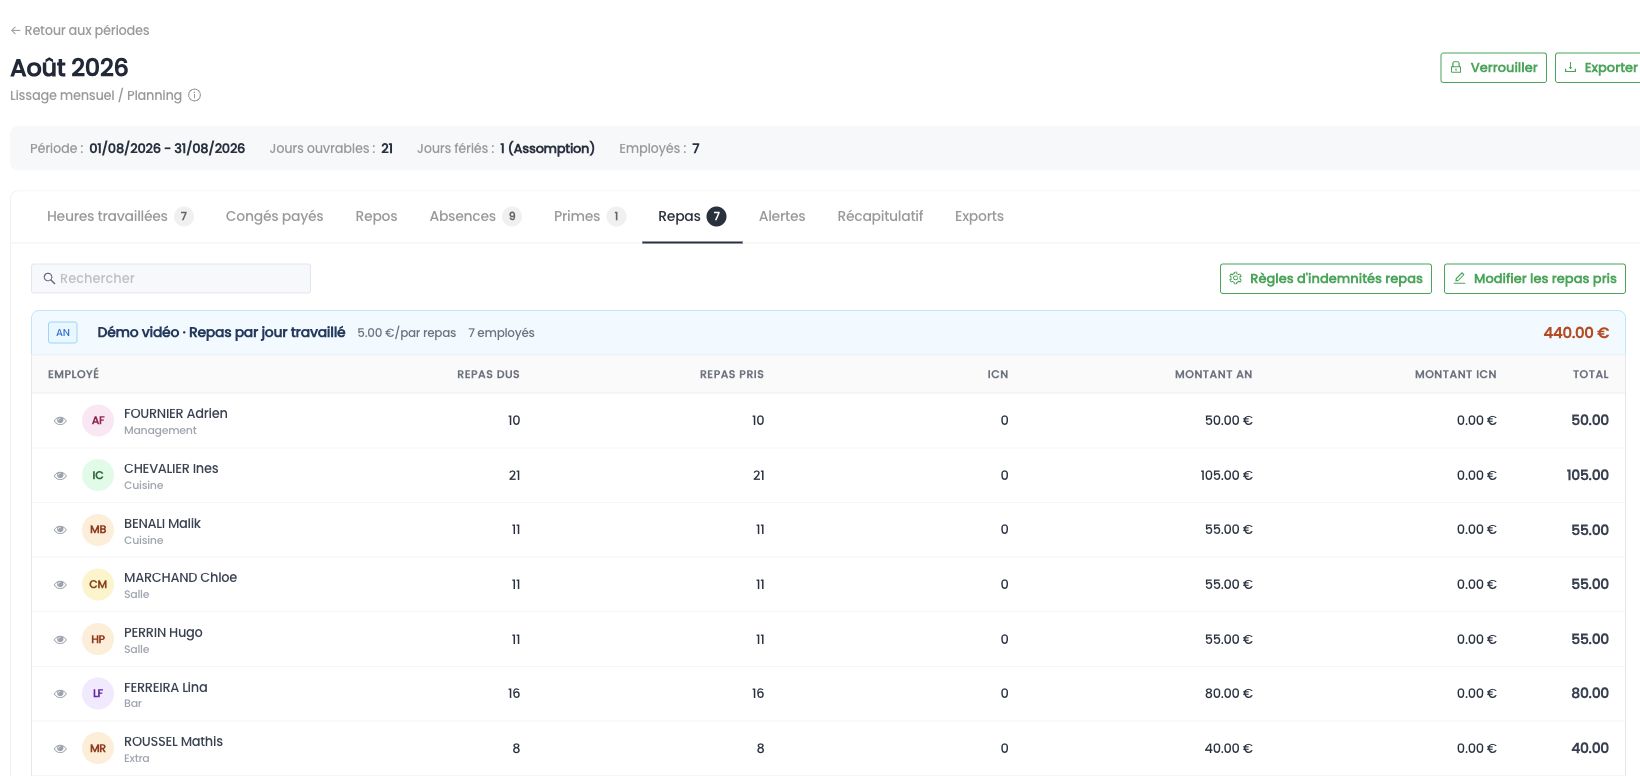The width and height of the screenshot is (1640, 776).
Task: Click the ROUSSEL Mathis MR avatar
Action: point(98,749)
